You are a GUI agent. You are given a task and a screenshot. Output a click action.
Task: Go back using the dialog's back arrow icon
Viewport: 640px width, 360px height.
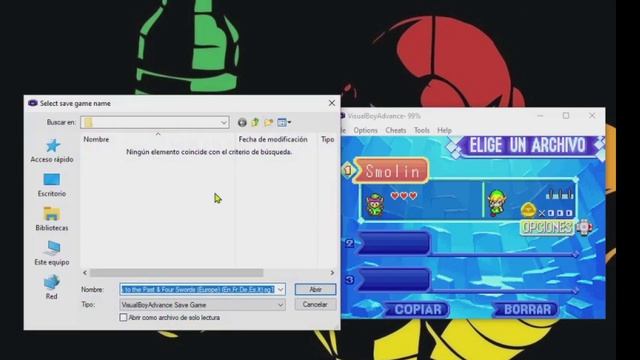pyautogui.click(x=242, y=122)
